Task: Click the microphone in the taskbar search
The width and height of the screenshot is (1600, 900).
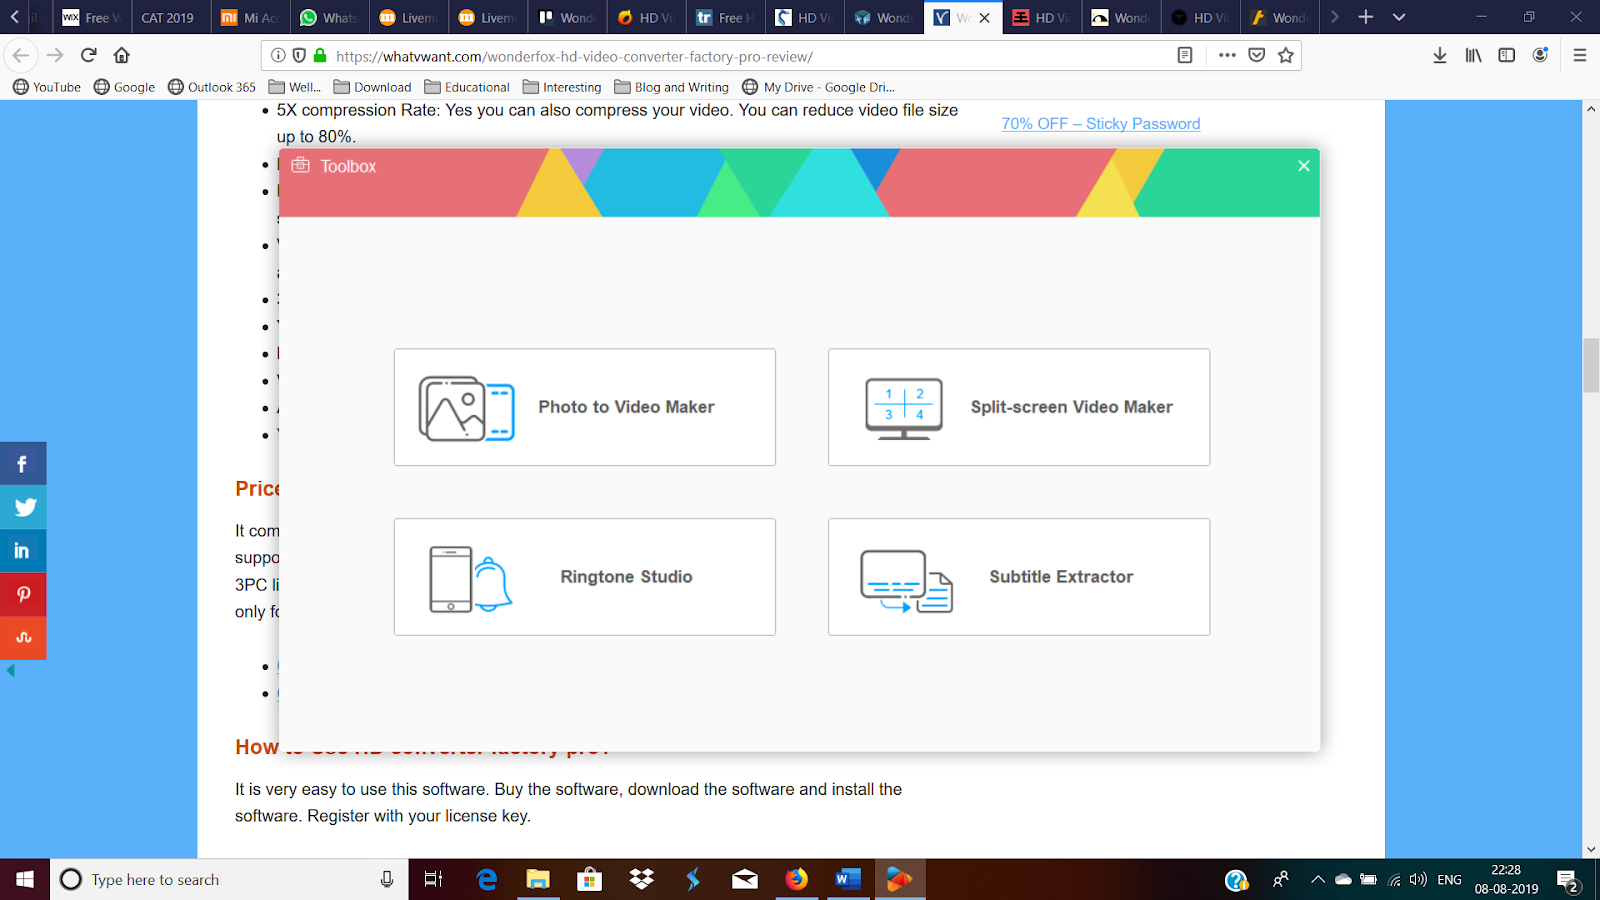Action: [x=387, y=880]
